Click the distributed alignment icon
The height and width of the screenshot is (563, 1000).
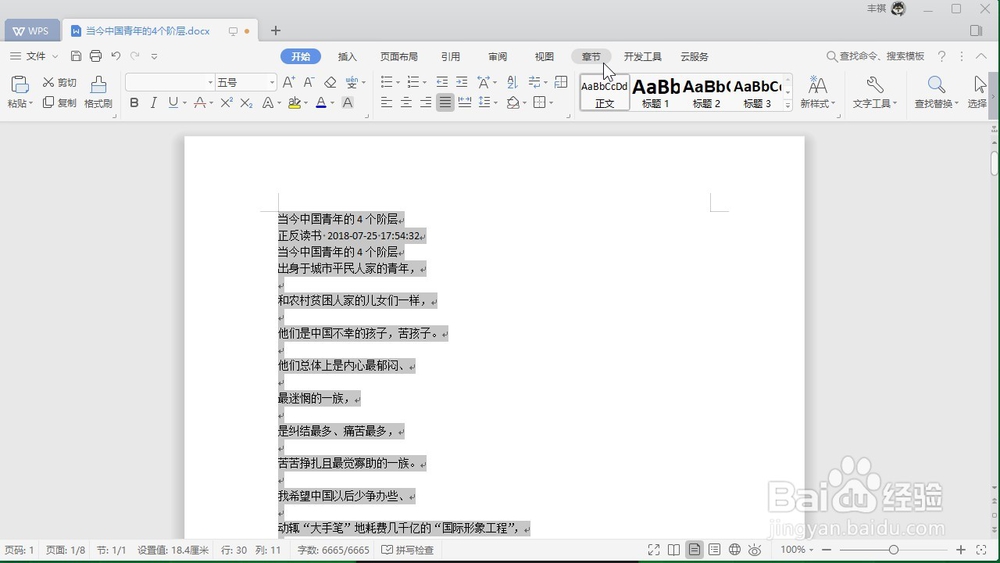[465, 103]
